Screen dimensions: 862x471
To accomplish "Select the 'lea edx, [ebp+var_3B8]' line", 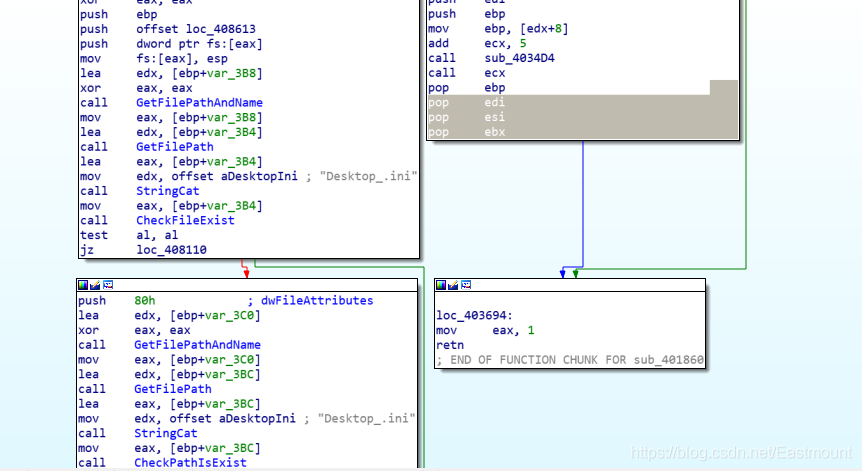I will pos(171,74).
